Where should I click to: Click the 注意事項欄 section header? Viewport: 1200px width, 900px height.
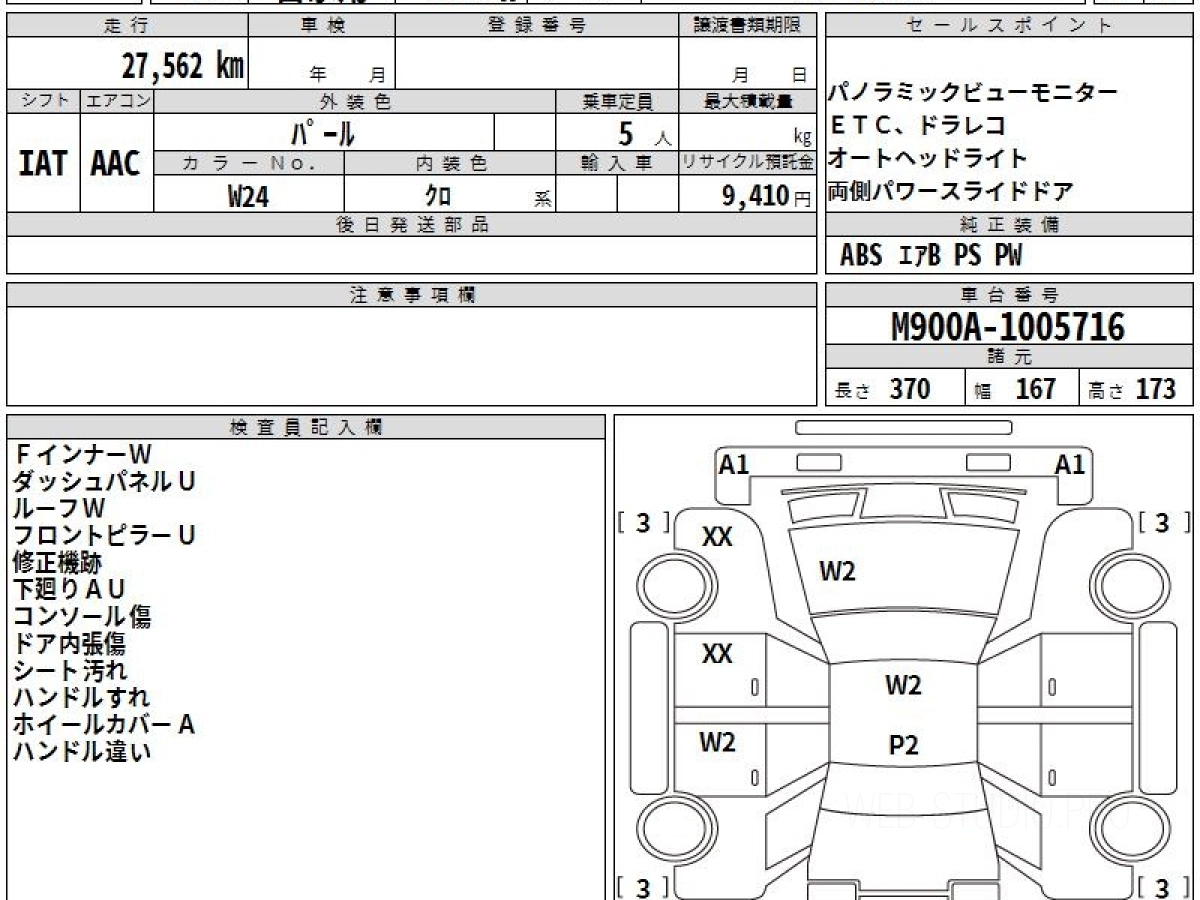(412, 295)
